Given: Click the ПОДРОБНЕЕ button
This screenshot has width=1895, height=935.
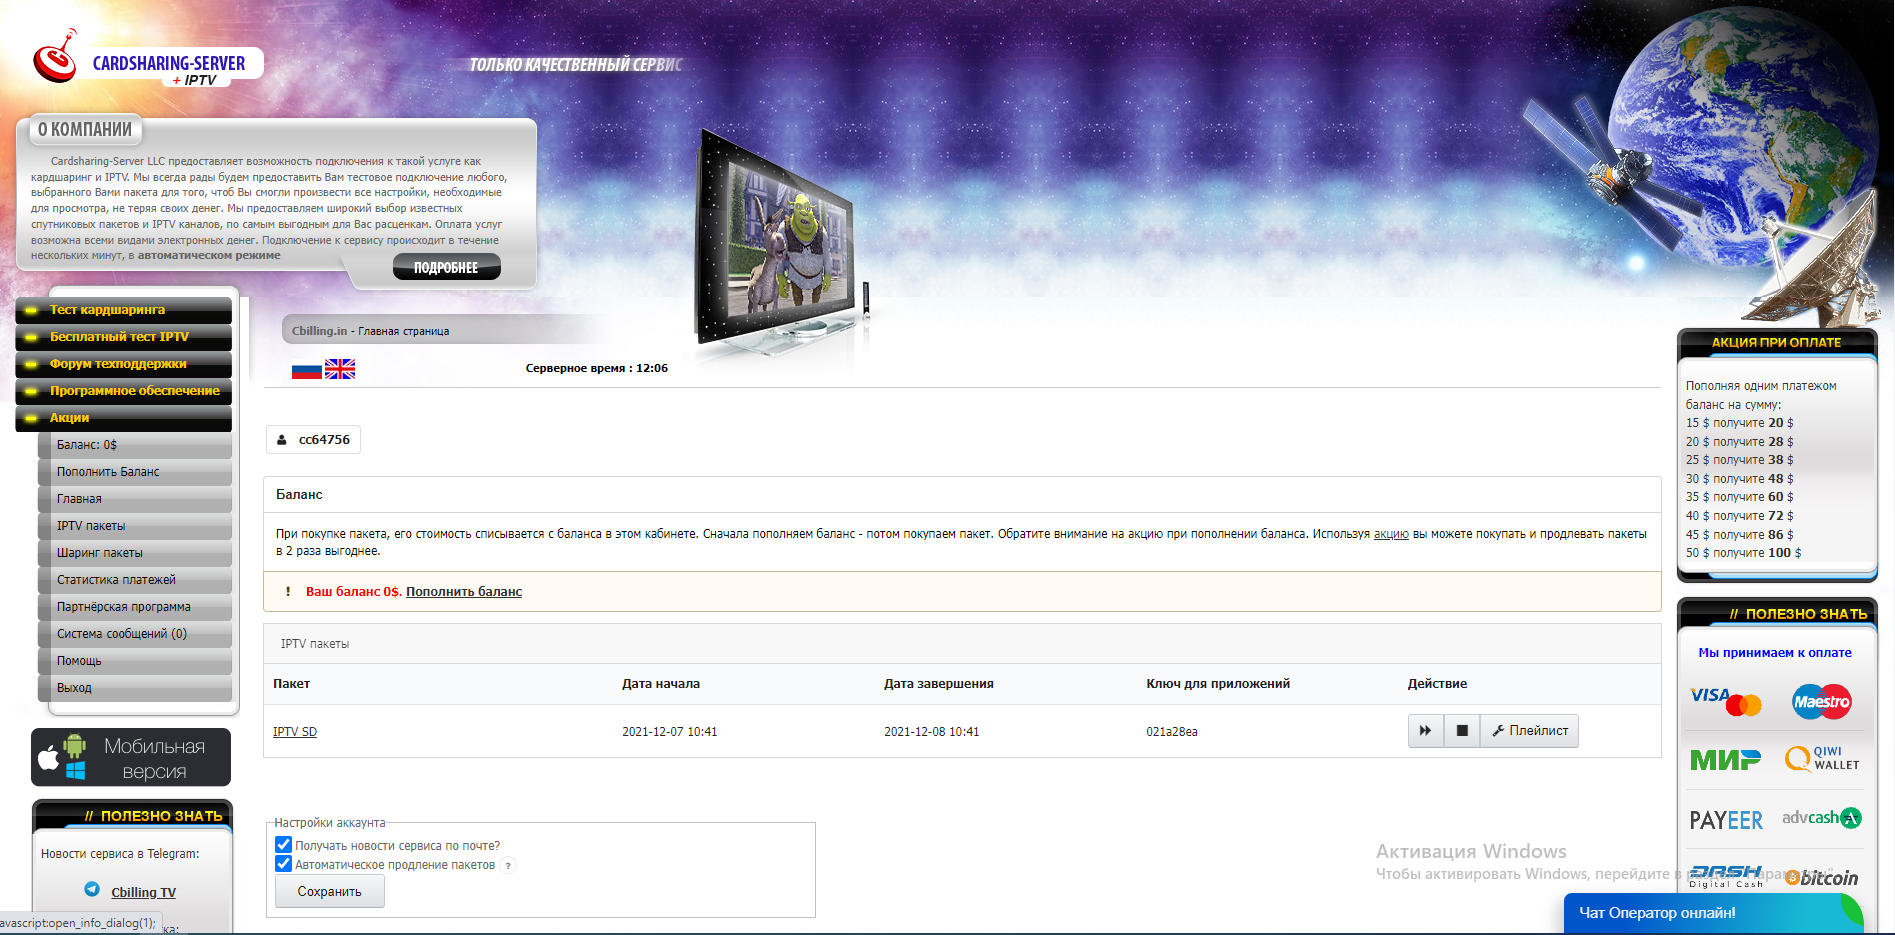Looking at the screenshot, I should [x=446, y=268].
